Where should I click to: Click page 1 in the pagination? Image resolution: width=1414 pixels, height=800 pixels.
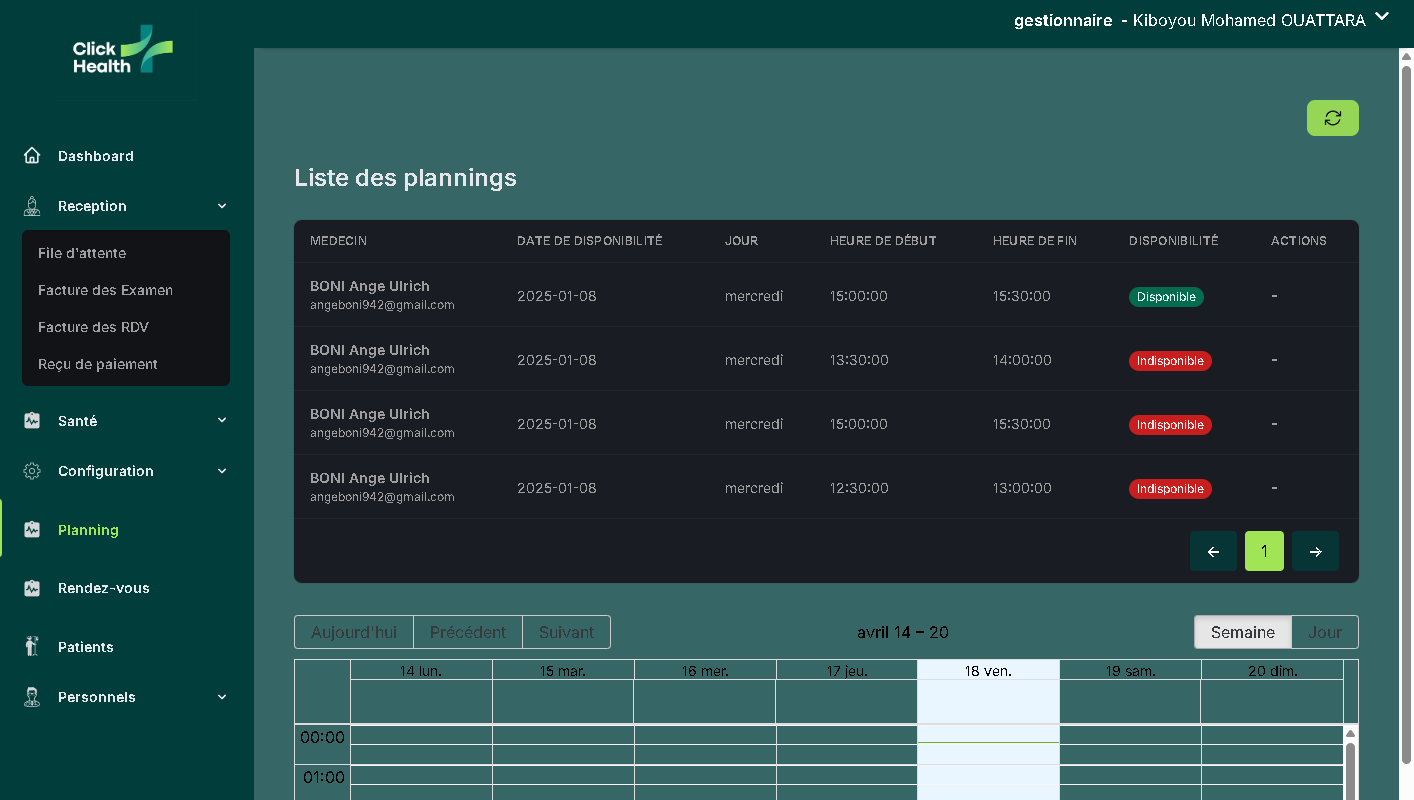(1264, 551)
